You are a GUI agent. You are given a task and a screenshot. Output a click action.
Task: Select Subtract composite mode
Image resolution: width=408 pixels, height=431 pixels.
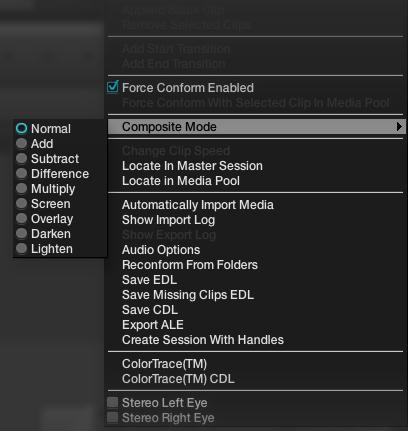point(21,158)
